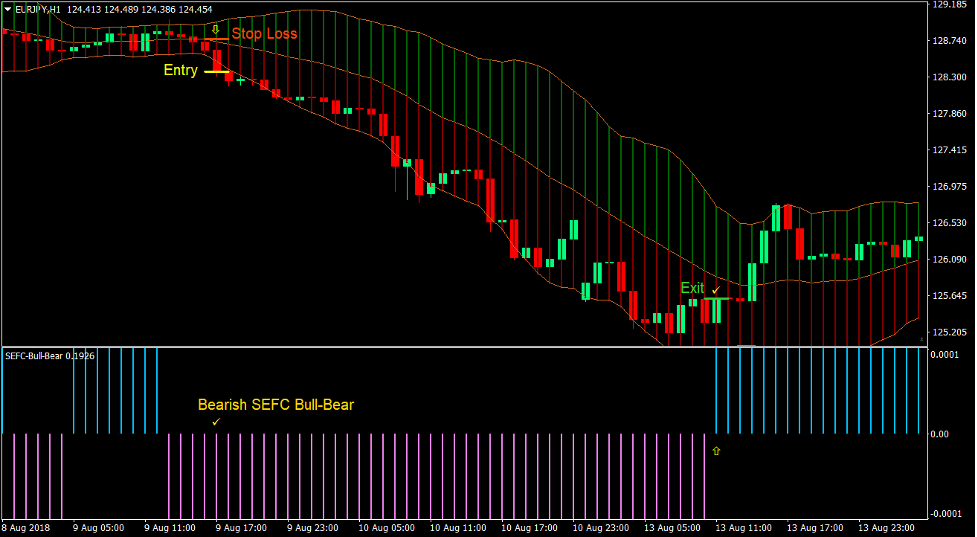Click the EURJPY,H1 chart title text
Image resolution: width=977 pixels, height=537 pixels.
pyautogui.click(x=38, y=9)
